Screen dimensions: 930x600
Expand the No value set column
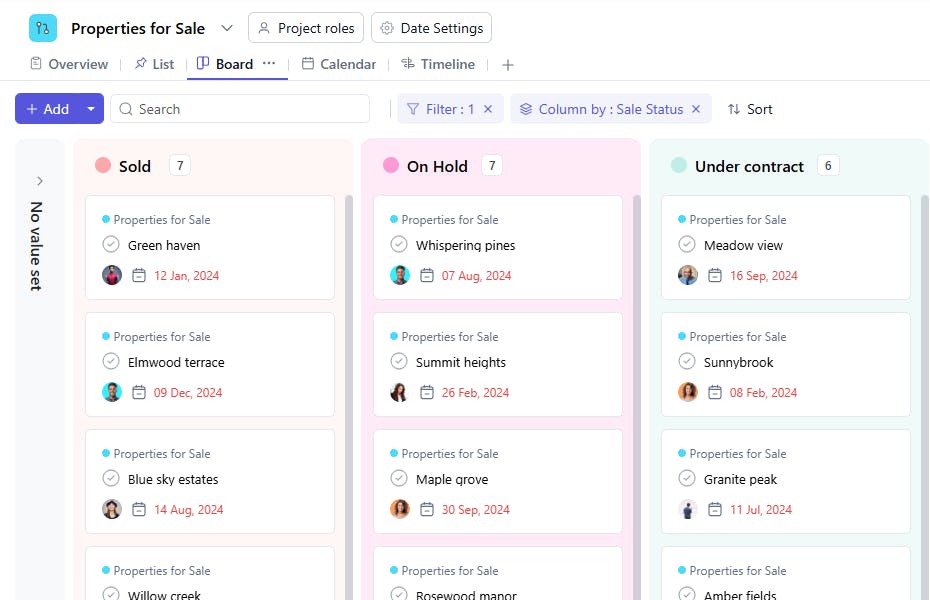(x=40, y=181)
